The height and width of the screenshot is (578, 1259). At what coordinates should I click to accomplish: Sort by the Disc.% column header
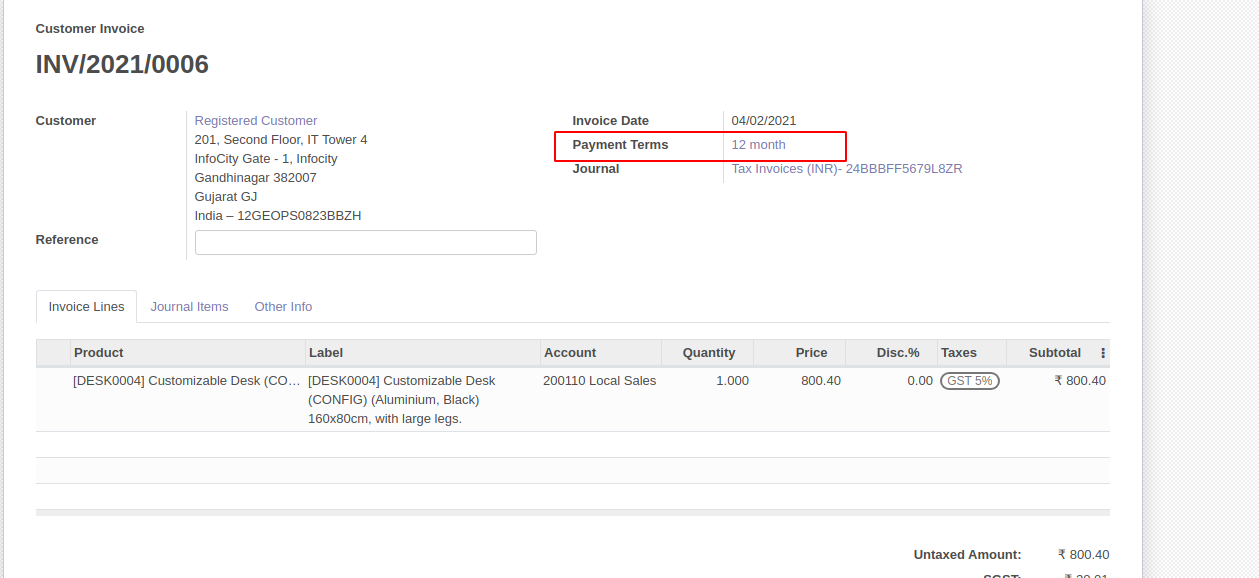892,353
